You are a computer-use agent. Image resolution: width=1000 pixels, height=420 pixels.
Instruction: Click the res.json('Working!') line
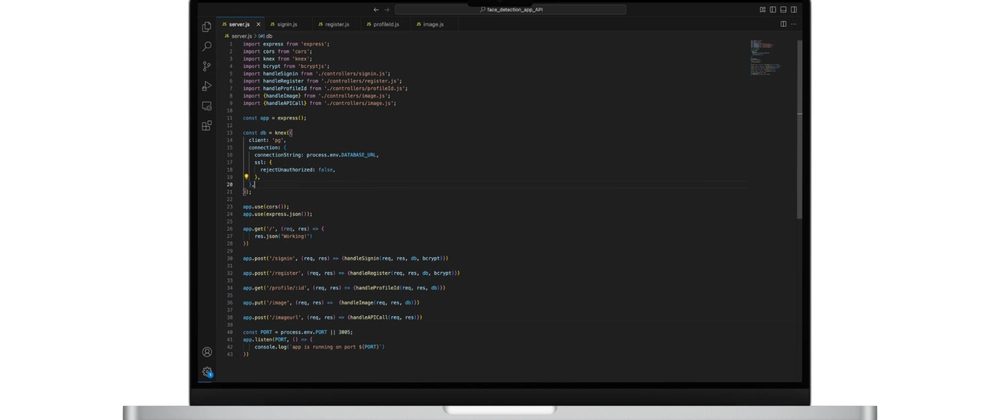284,236
